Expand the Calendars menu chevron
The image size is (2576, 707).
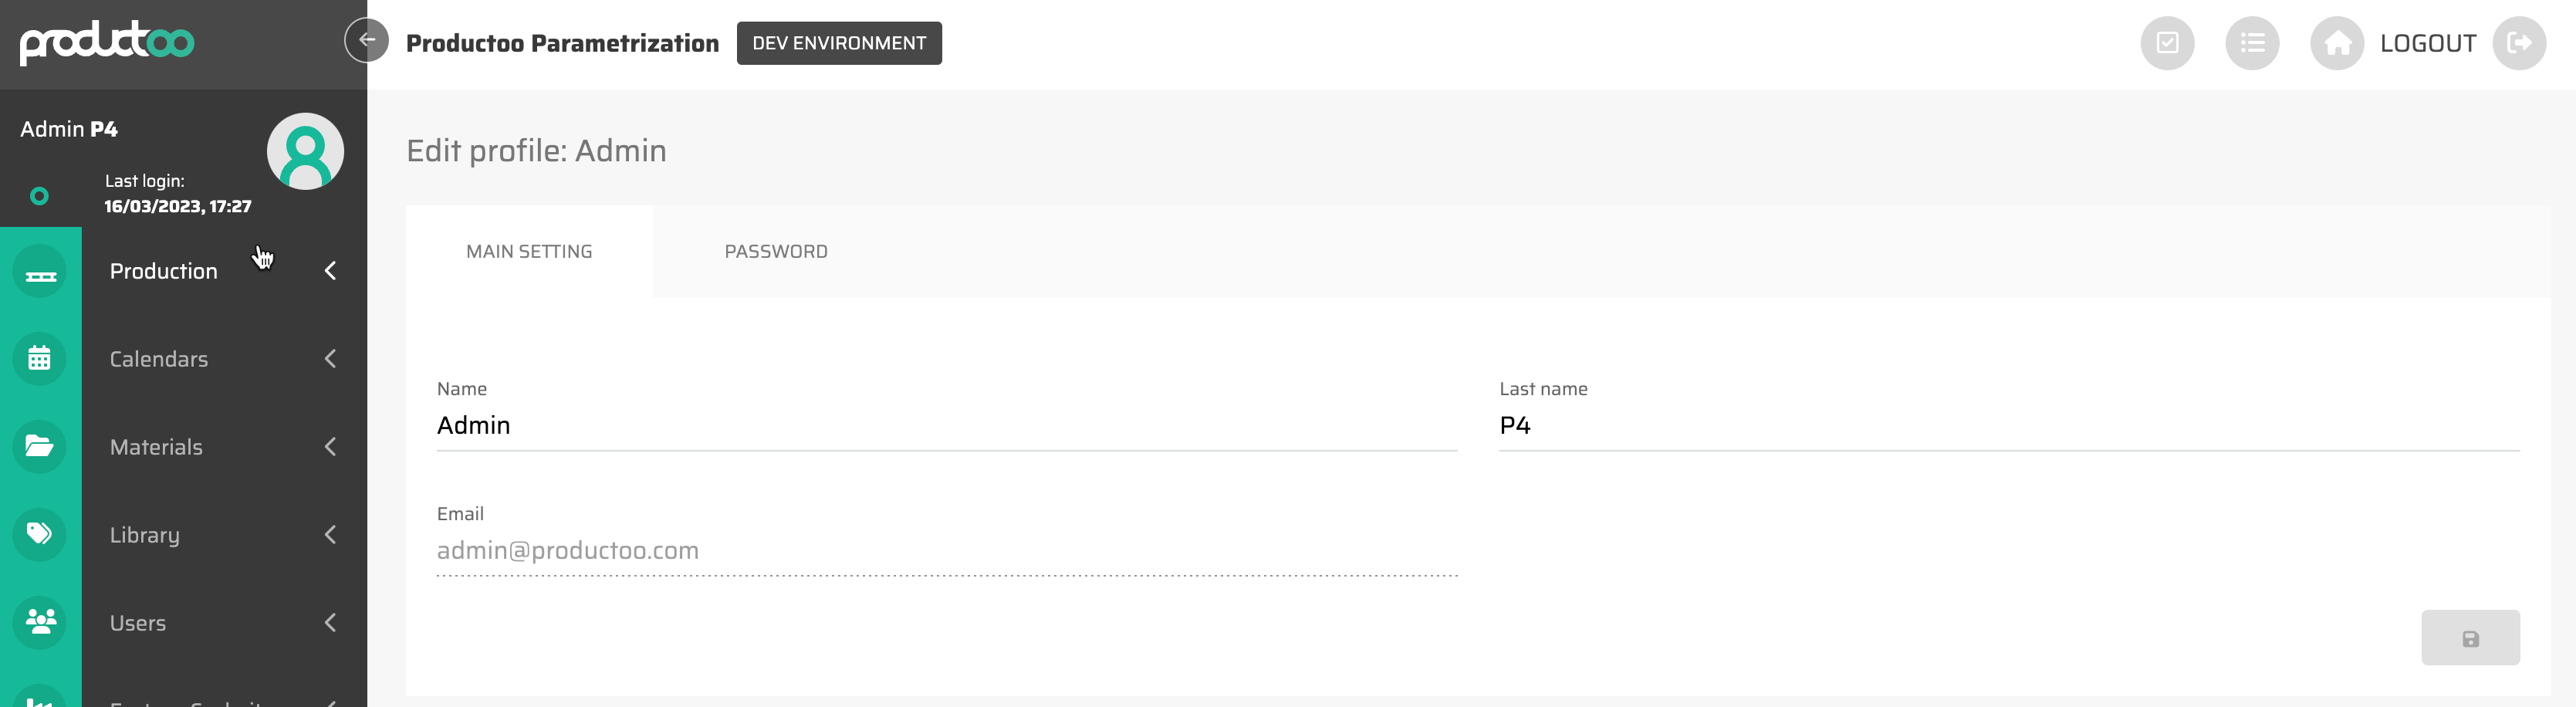330,359
